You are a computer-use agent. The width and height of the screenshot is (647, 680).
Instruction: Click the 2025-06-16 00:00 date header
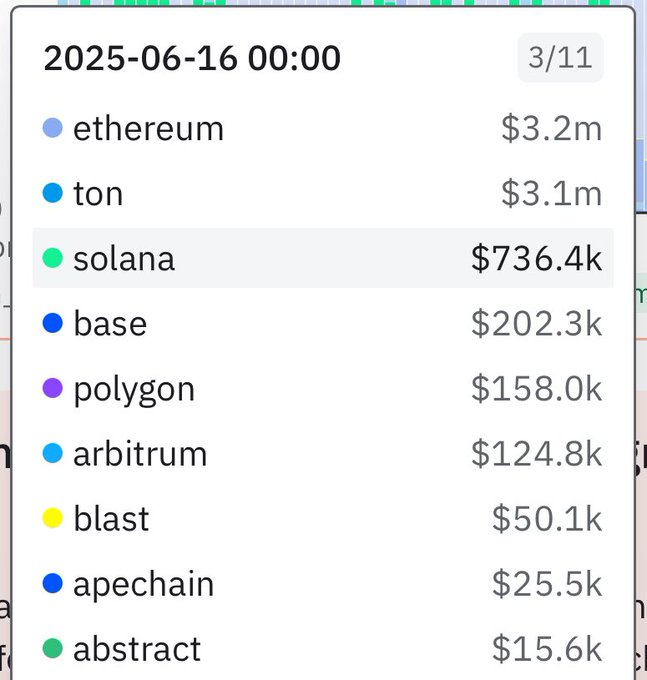point(192,59)
